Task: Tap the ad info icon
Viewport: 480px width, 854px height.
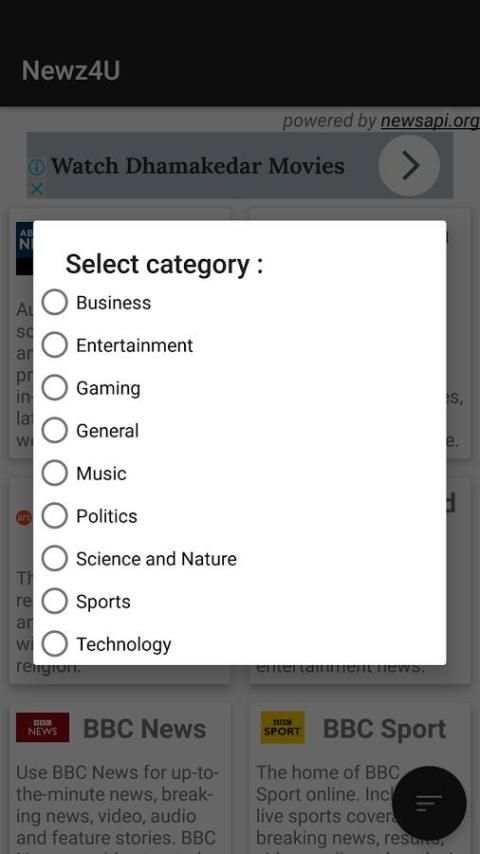Action: coord(37,167)
